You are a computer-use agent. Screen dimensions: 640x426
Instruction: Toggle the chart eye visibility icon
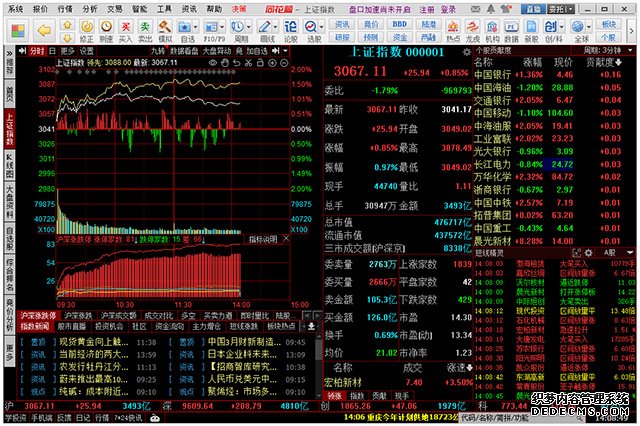pos(213,63)
